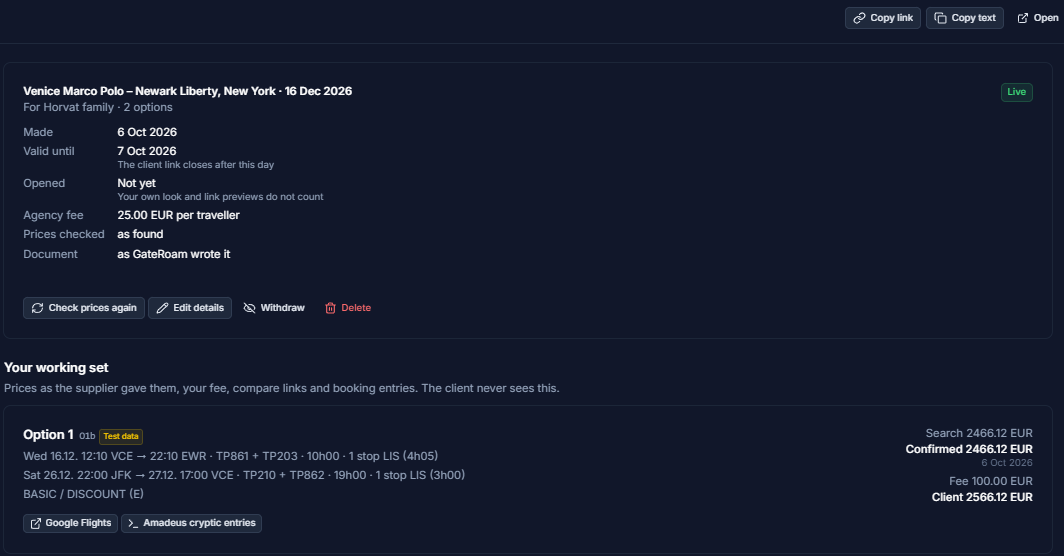
Task: Click the chain-link icon on Copy link
Action: [859, 18]
